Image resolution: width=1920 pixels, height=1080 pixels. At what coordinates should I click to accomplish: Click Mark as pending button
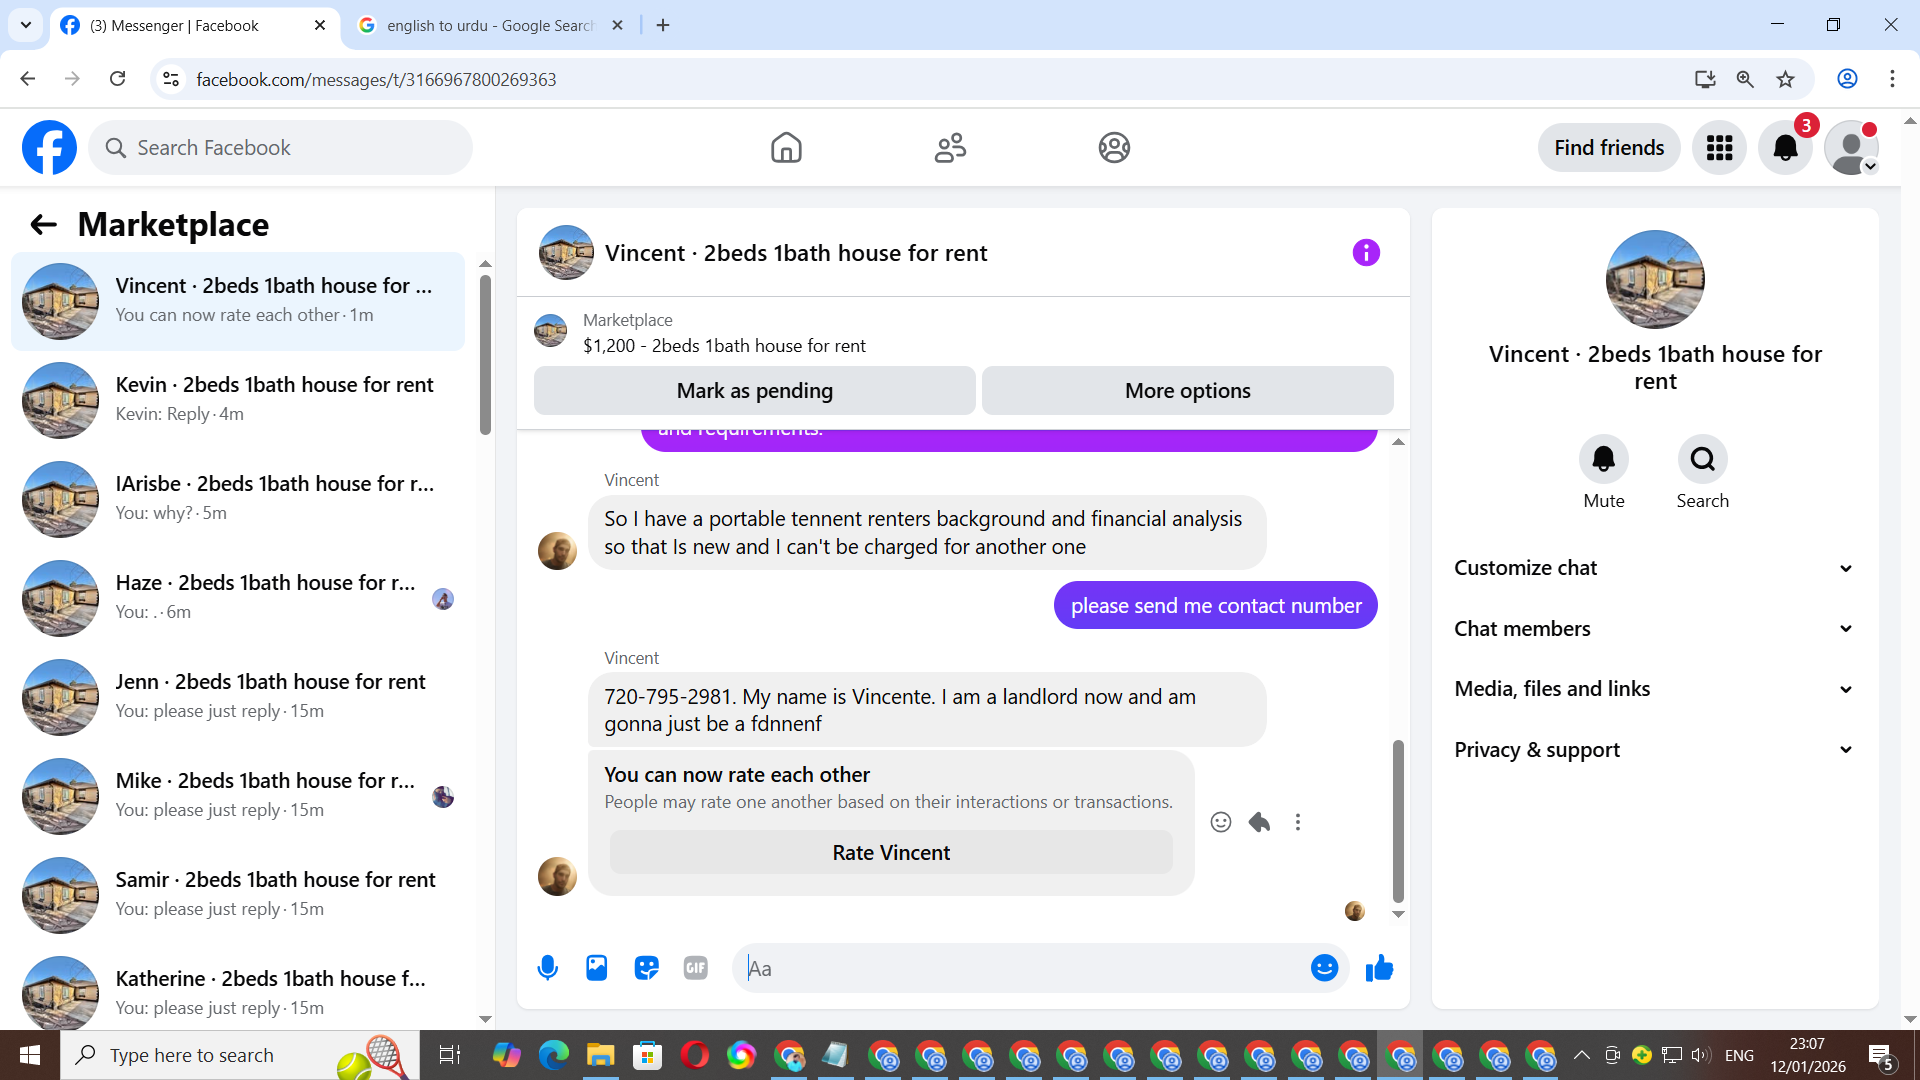(x=754, y=391)
